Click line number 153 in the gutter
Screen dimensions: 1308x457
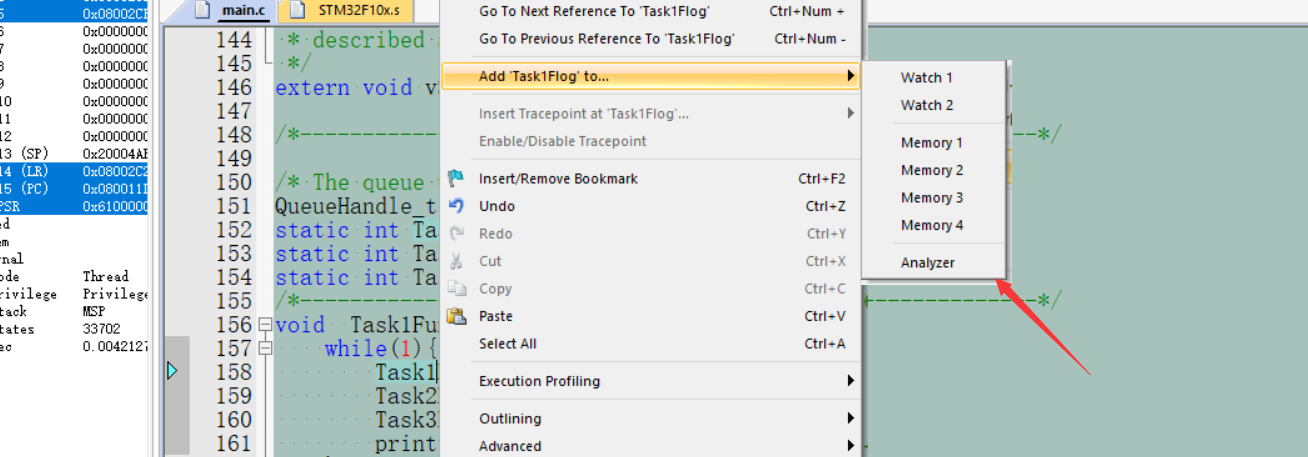point(234,254)
